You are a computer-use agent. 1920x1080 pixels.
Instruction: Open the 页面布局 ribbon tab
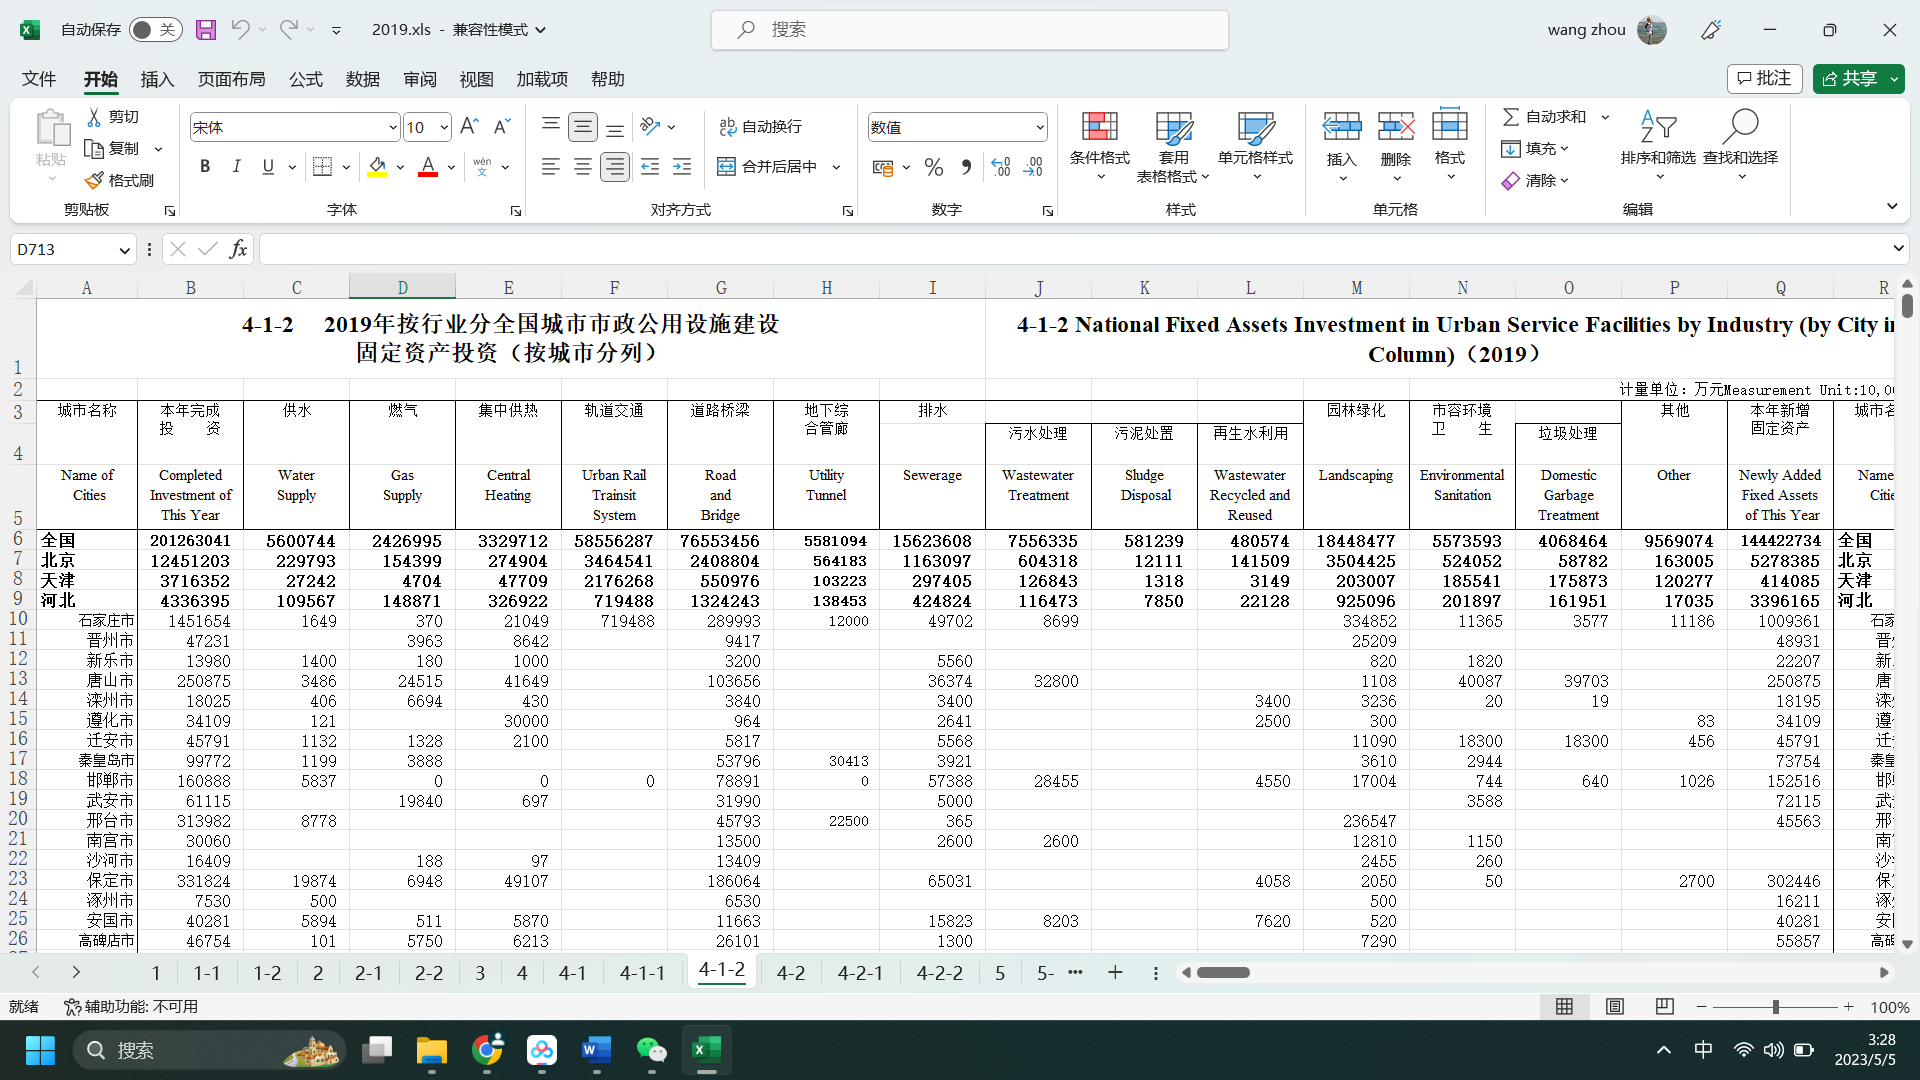click(x=231, y=79)
